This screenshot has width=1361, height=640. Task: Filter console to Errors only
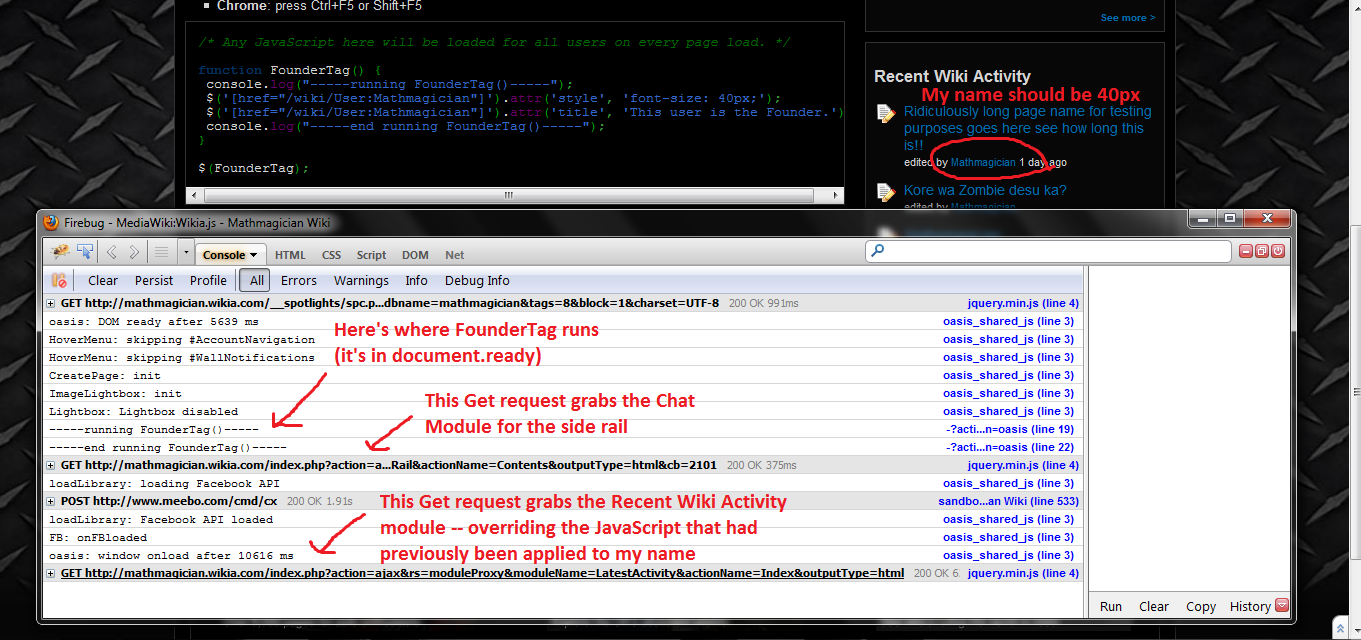(298, 281)
